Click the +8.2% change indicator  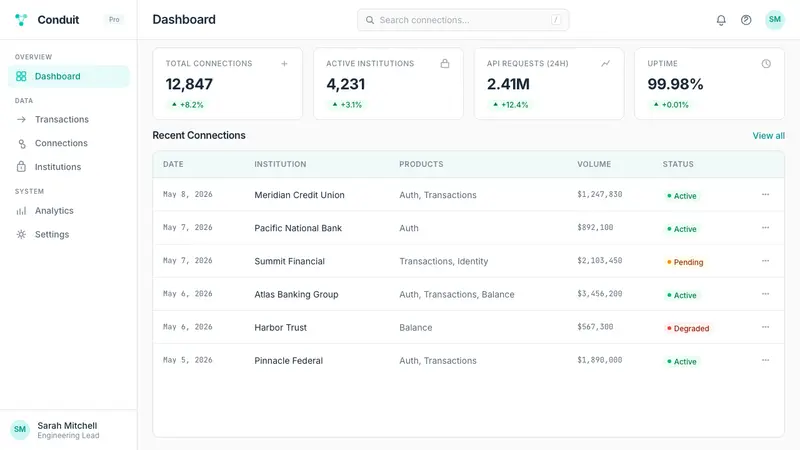coord(187,105)
